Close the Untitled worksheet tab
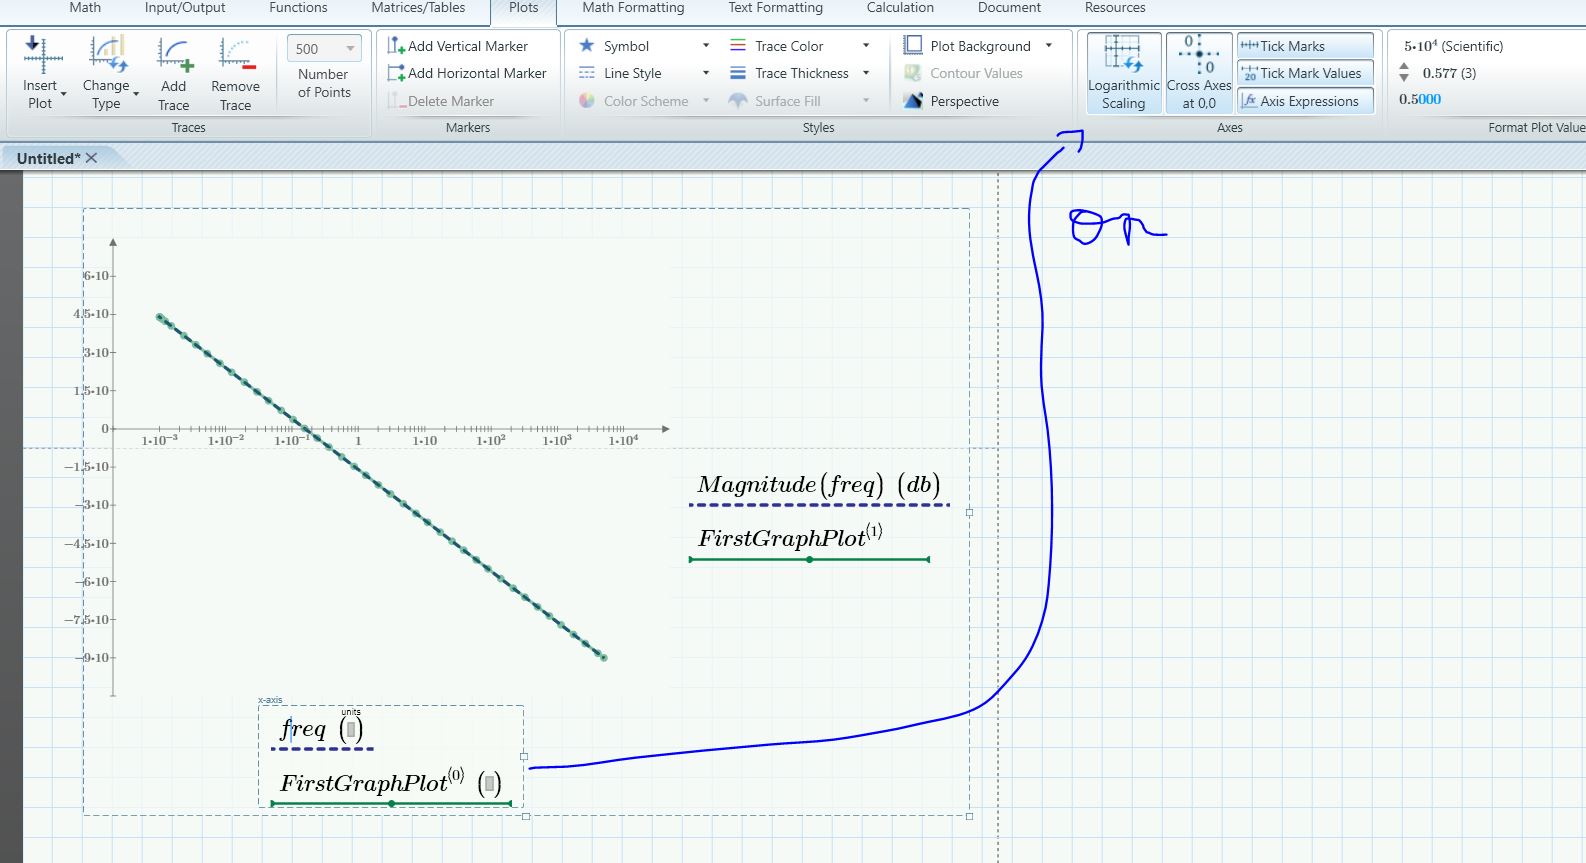 (92, 158)
